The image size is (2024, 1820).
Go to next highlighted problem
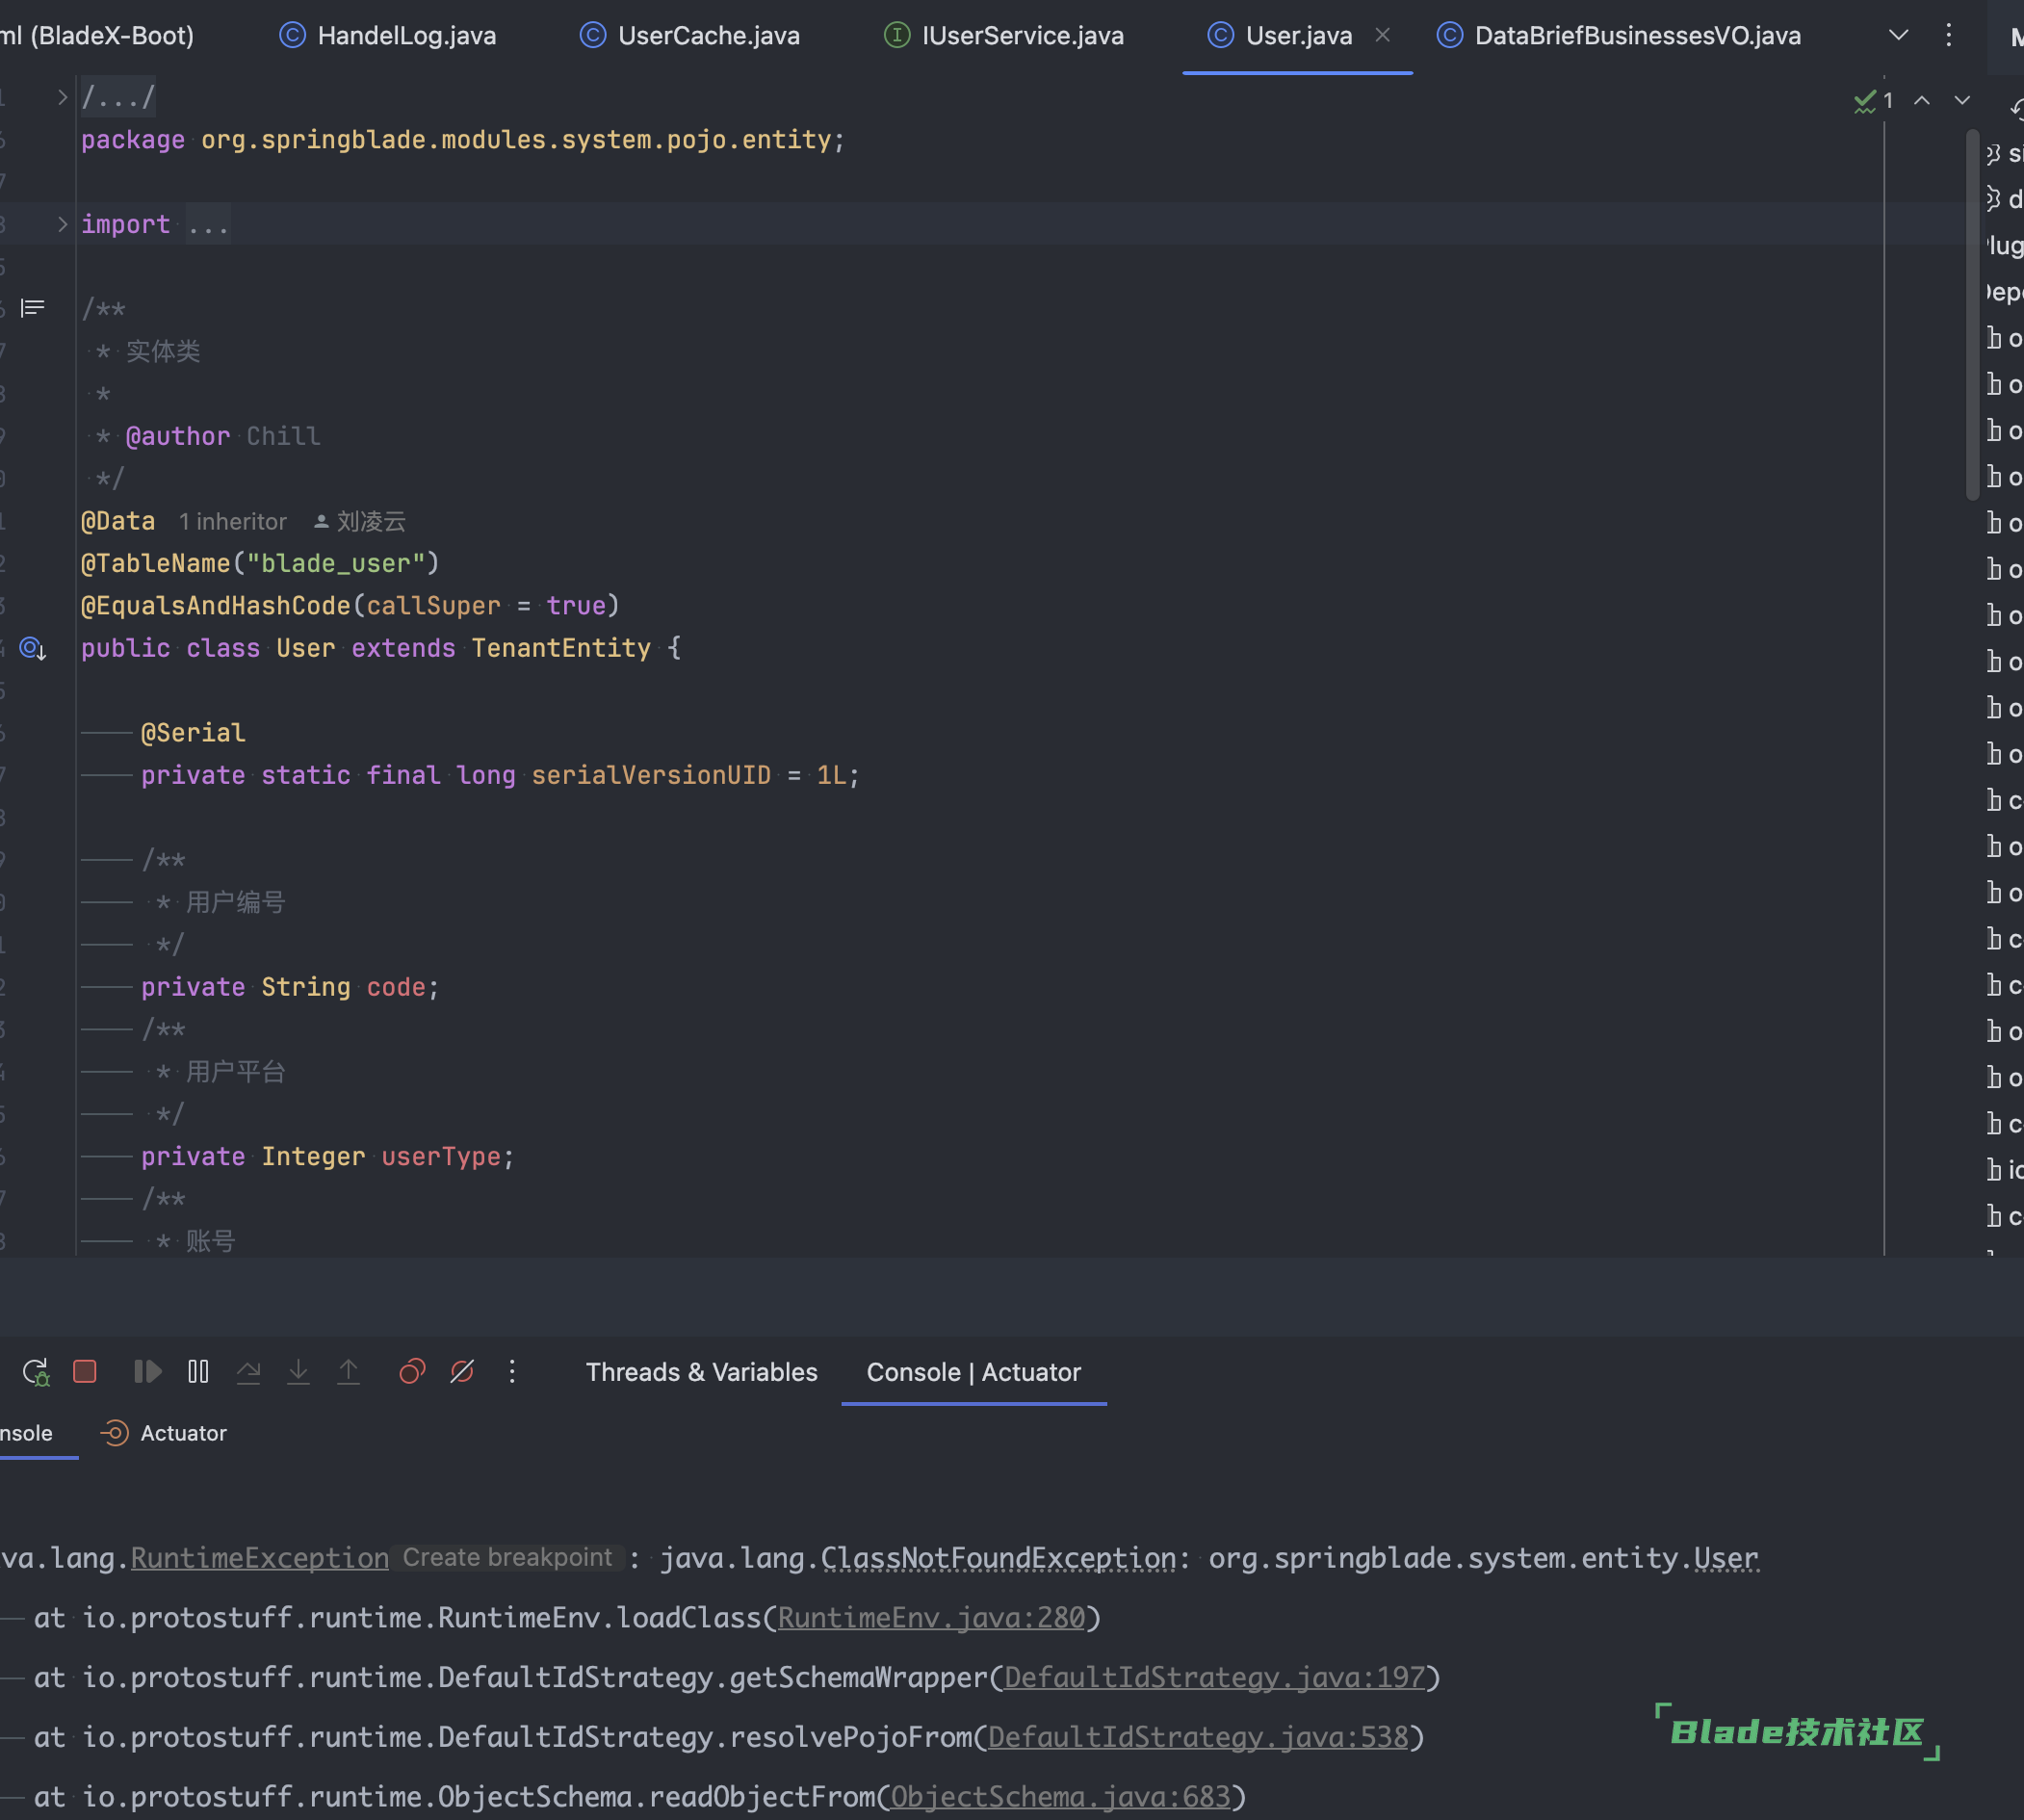coord(1962,100)
